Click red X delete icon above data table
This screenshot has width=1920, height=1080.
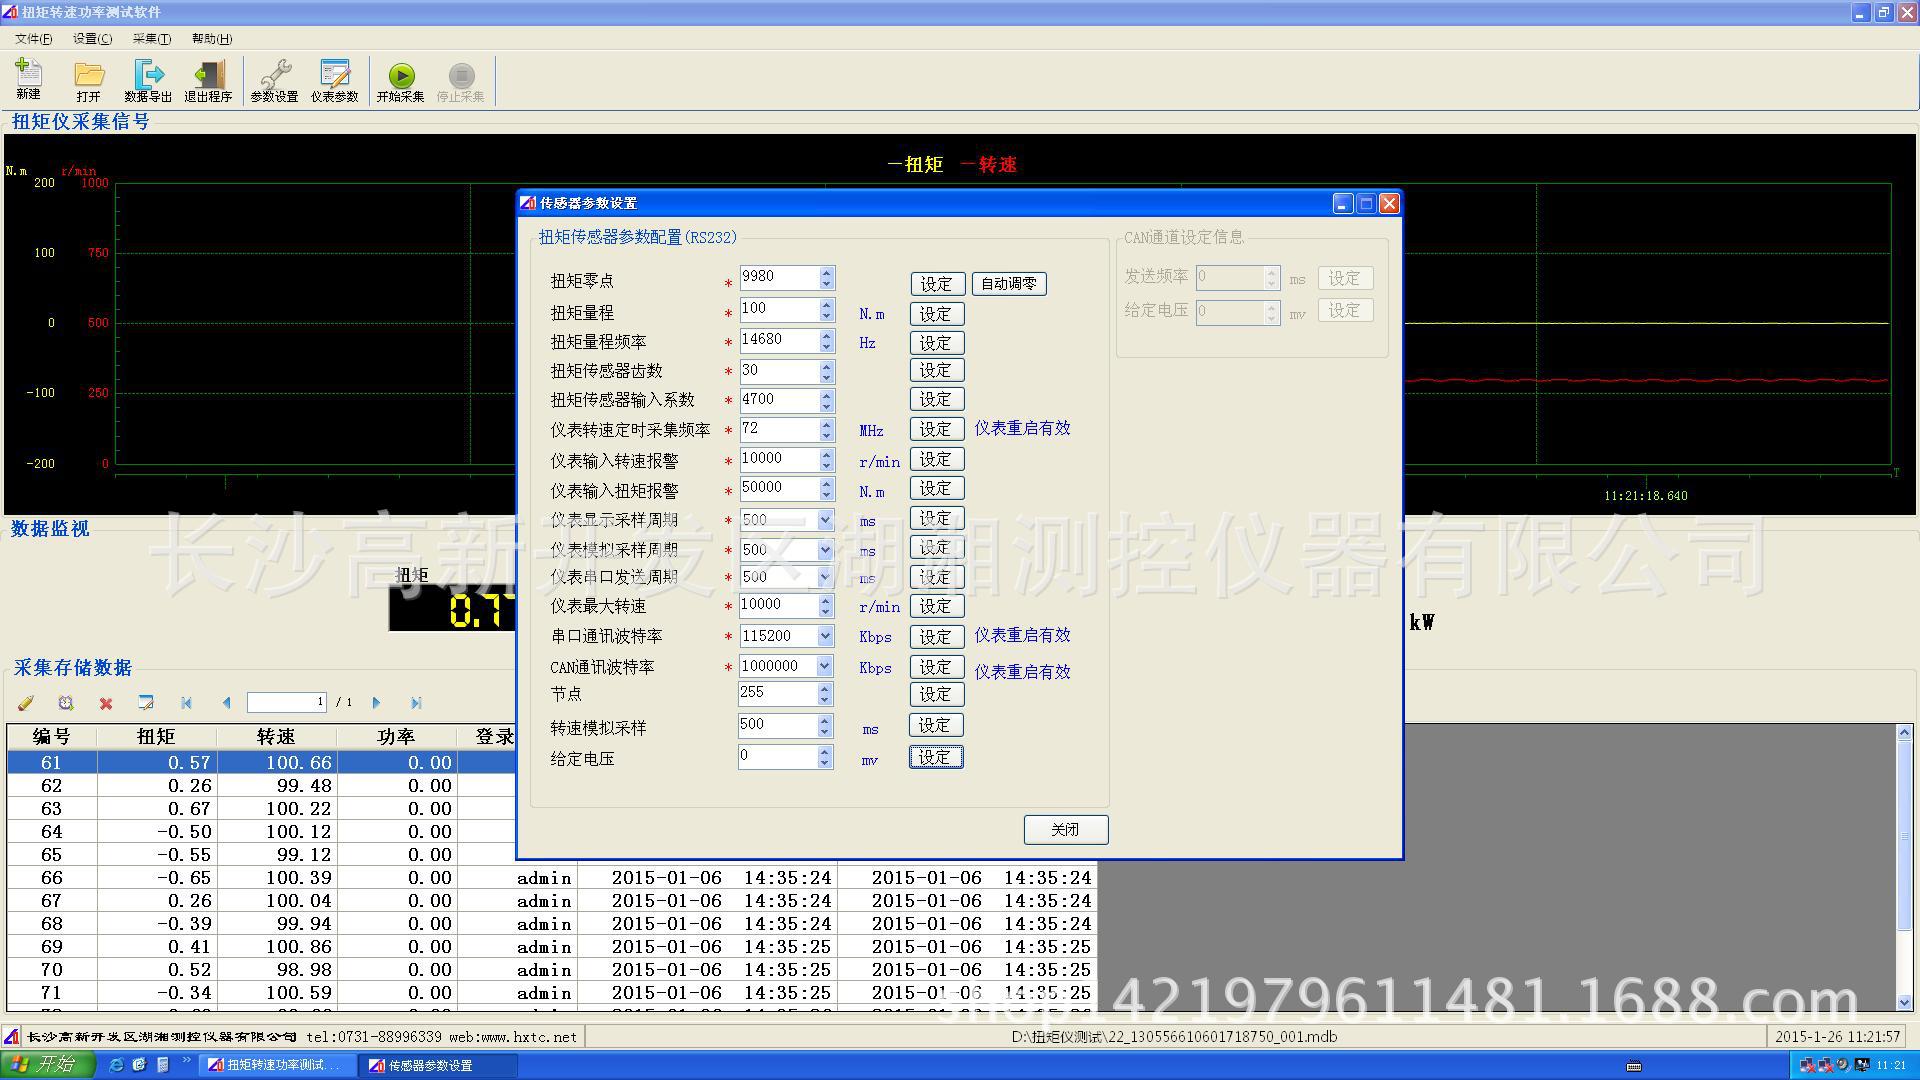click(106, 703)
